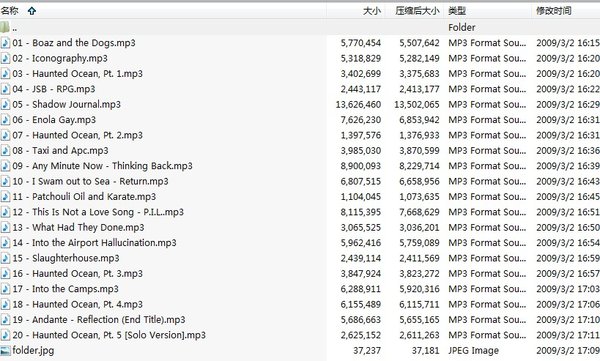Select file name '17 - Into the Camps.mp3'

click(65, 289)
